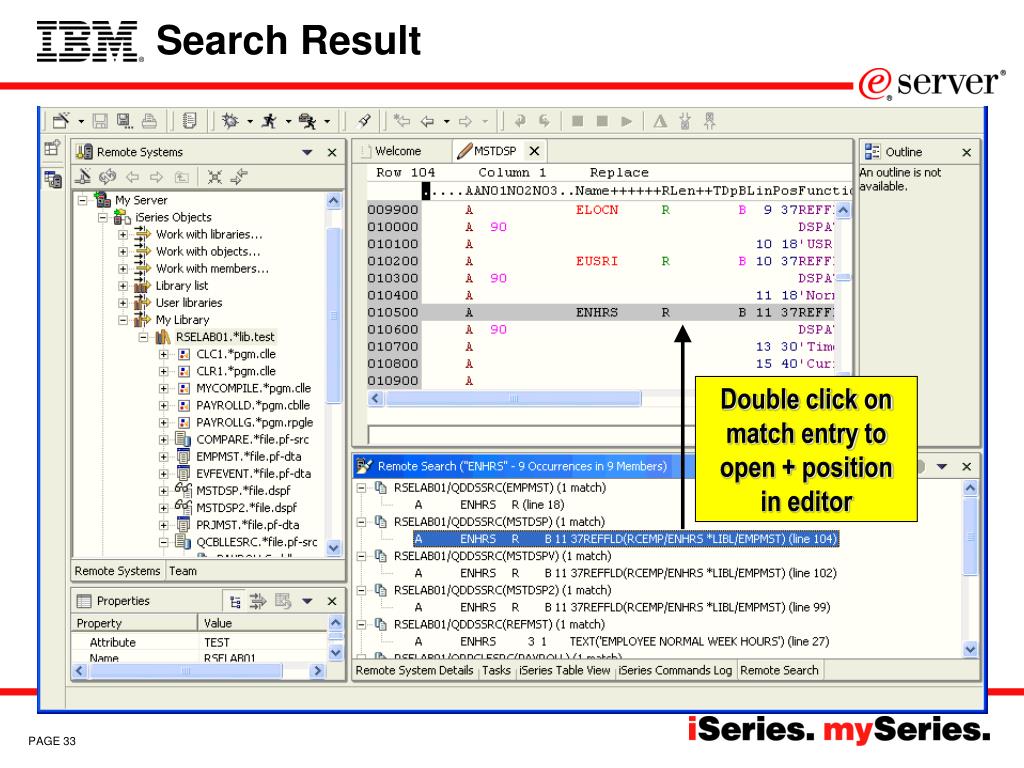The width and height of the screenshot is (1024, 768).
Task: Click the Show Categories icon in Properties
Action: click(235, 601)
